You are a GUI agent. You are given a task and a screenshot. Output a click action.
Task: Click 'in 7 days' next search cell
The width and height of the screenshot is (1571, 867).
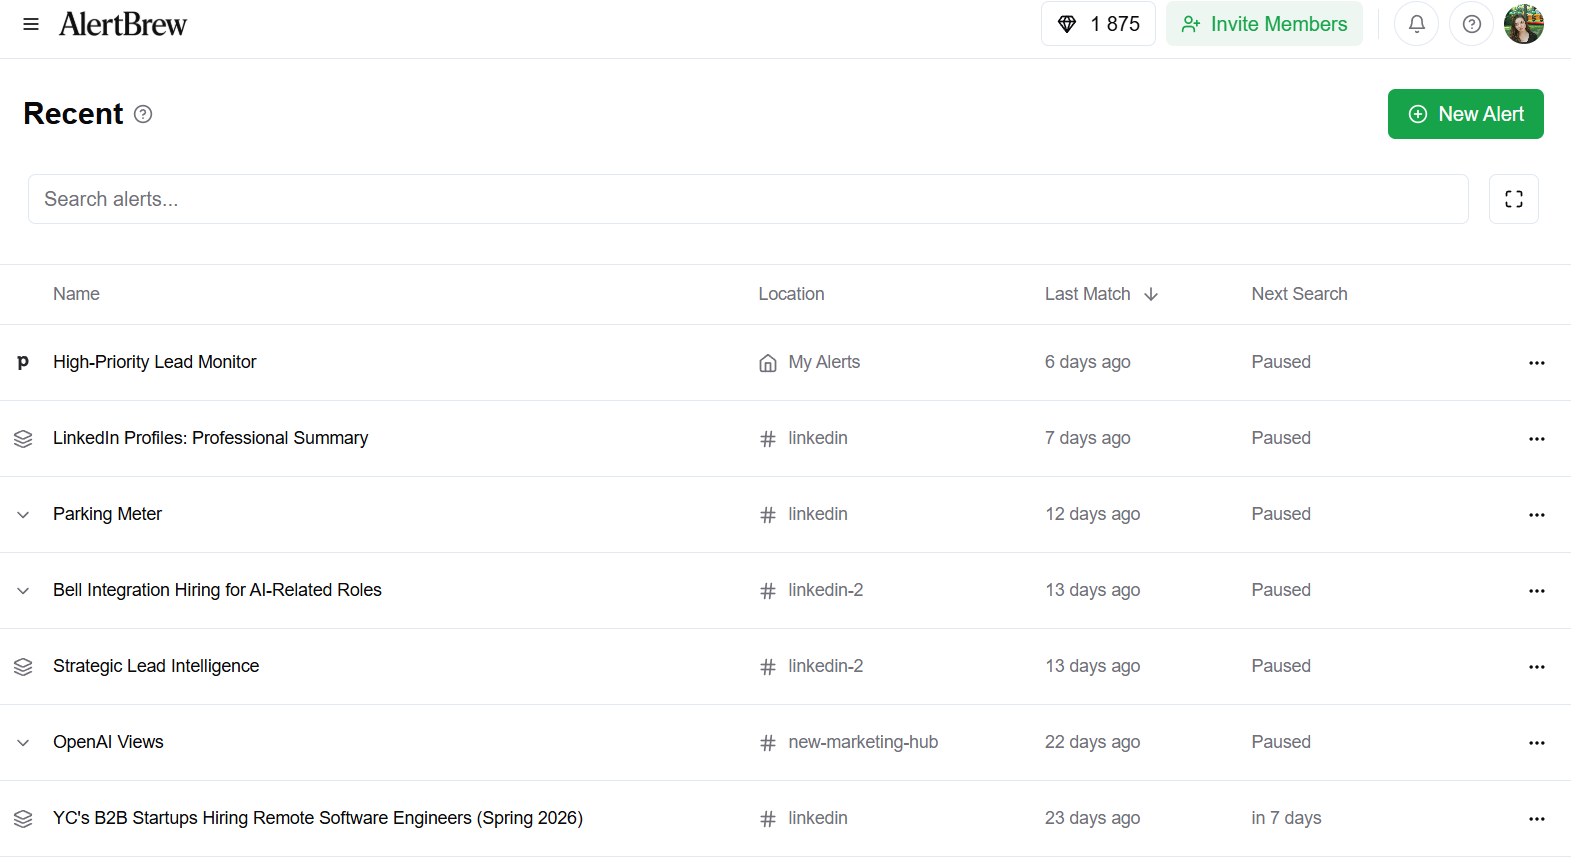[1286, 818]
